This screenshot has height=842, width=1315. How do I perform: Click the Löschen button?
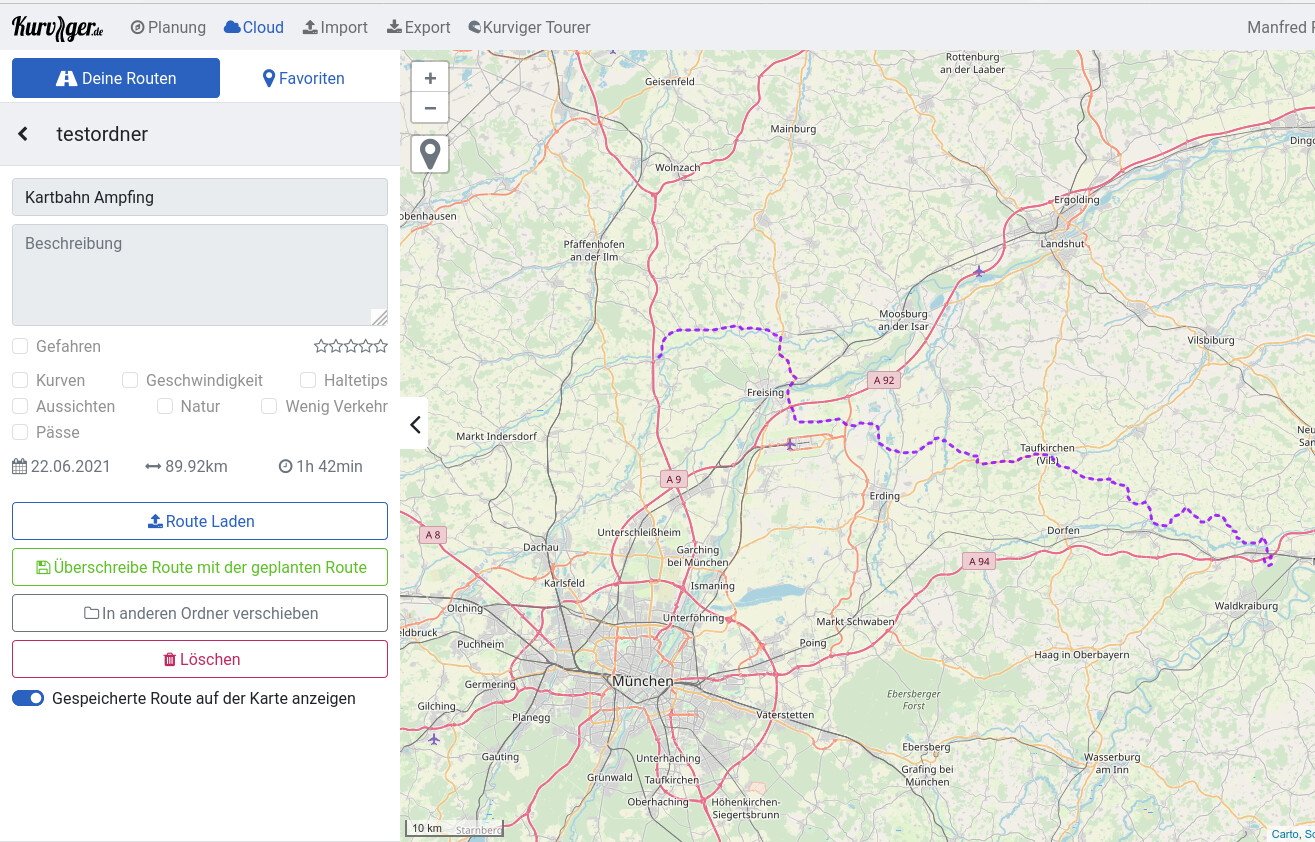pyautogui.click(x=200, y=659)
